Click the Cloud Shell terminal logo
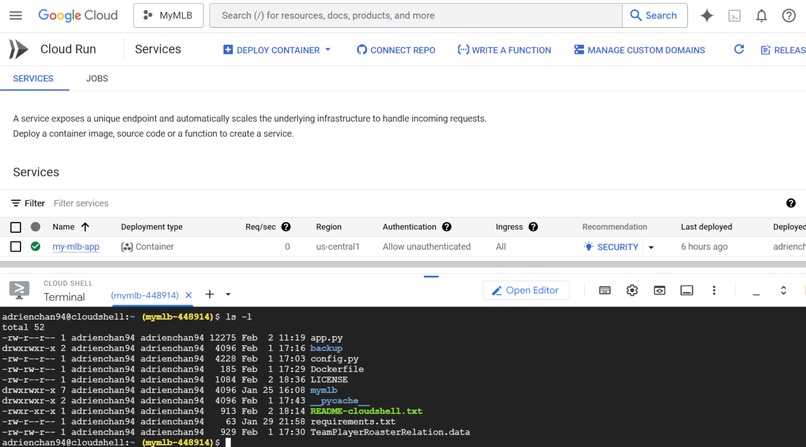Image resolution: width=806 pixels, height=447 pixels. (19, 290)
